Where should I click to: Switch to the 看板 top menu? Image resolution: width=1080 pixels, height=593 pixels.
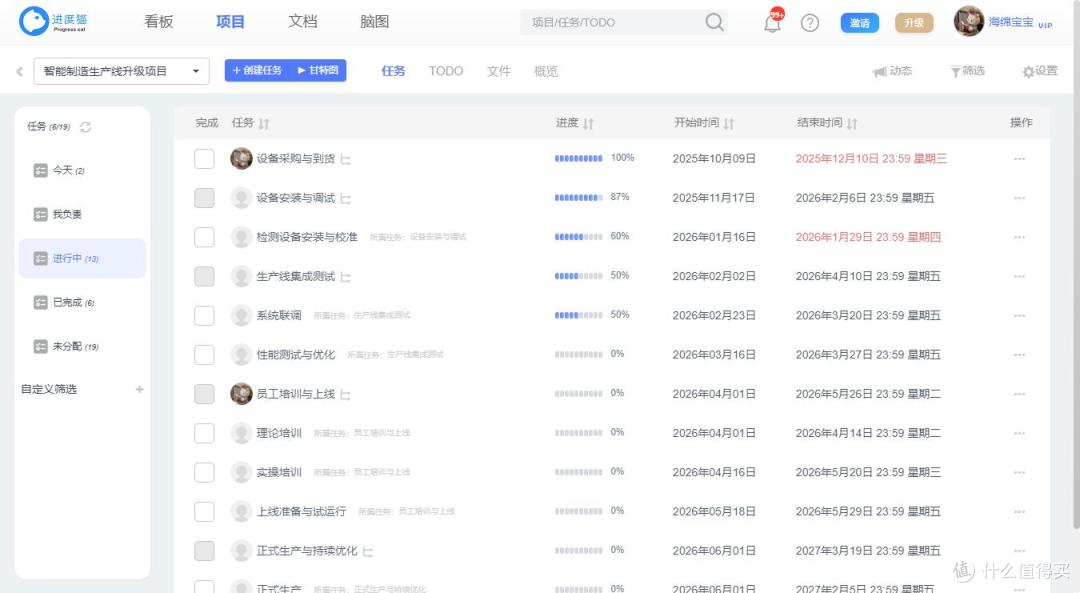tap(158, 21)
